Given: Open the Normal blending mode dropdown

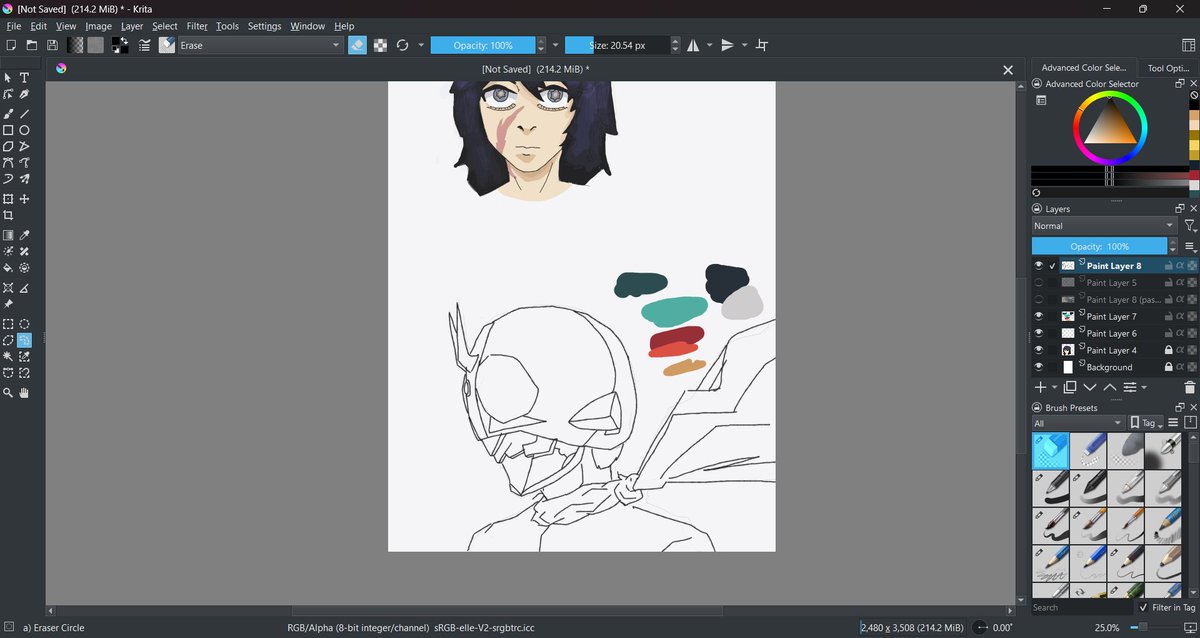Looking at the screenshot, I should tap(1100, 225).
